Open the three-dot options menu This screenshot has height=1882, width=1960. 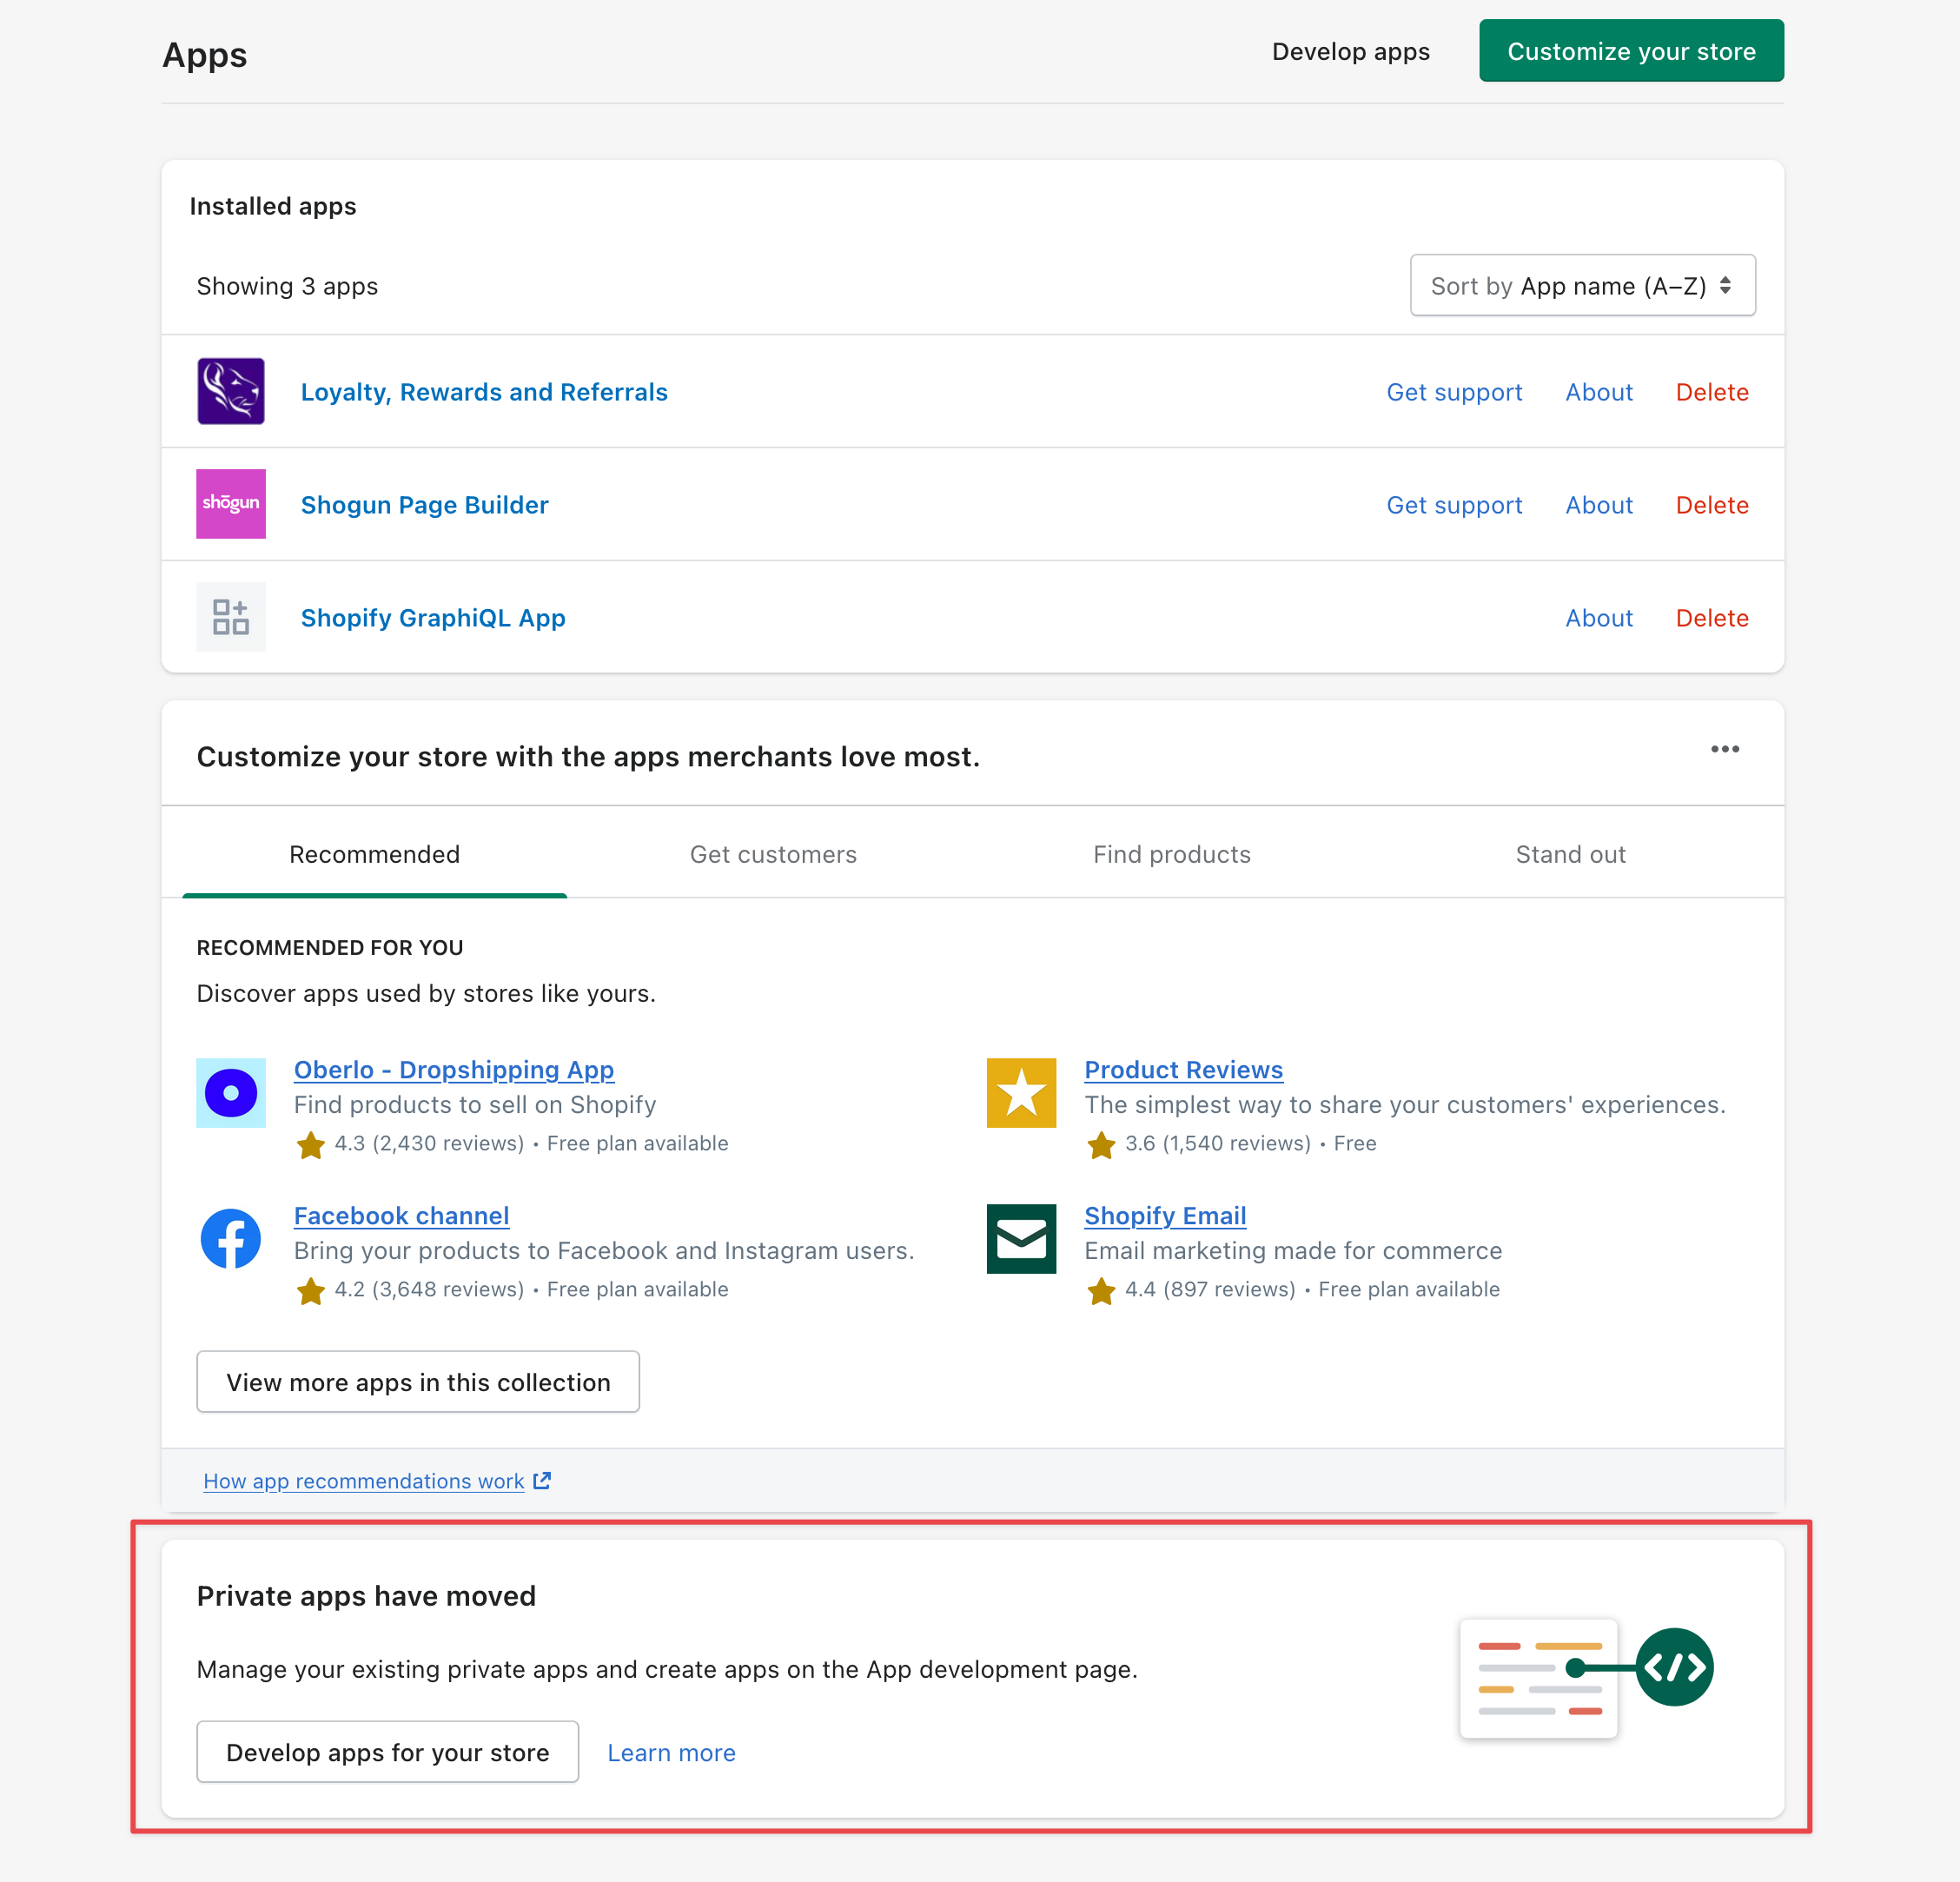coord(1724,750)
